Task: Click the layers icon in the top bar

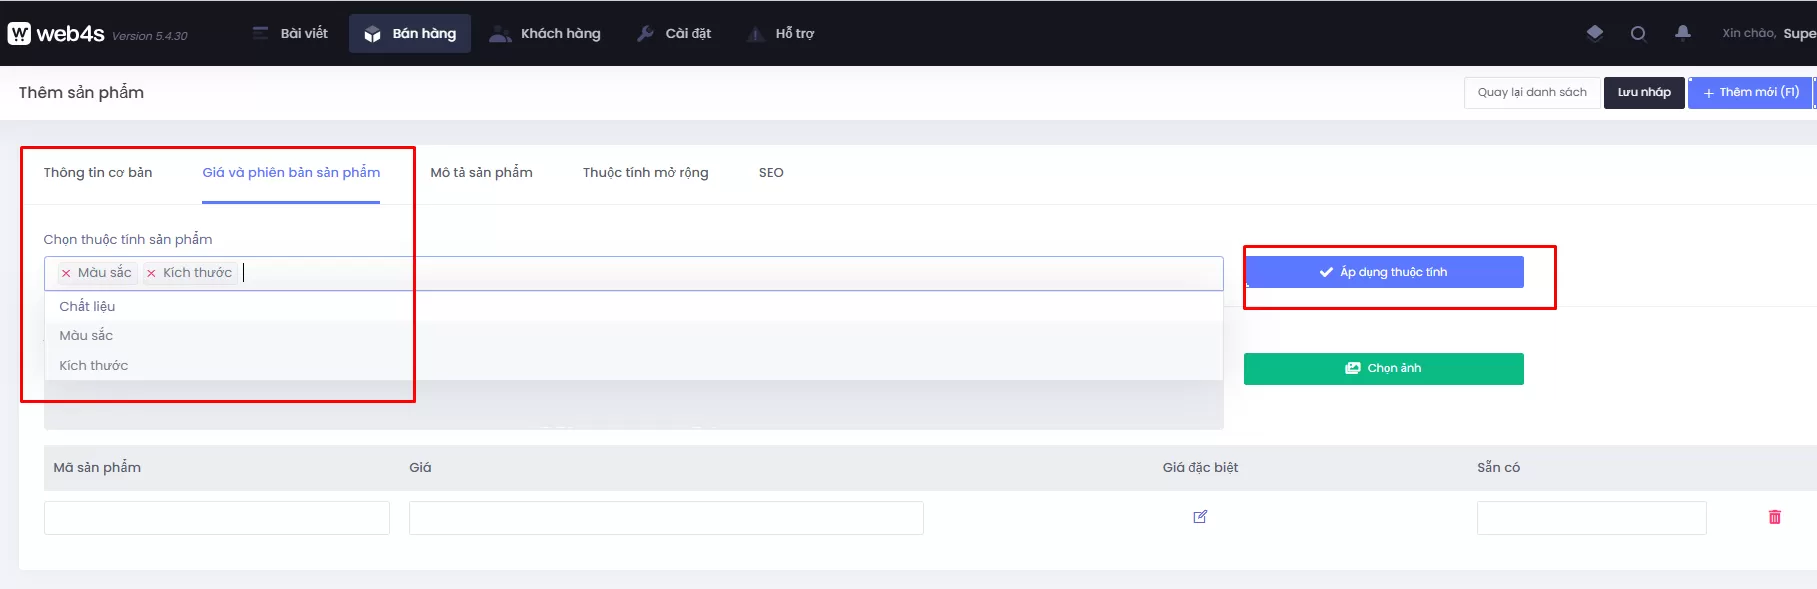Action: [x=1594, y=33]
